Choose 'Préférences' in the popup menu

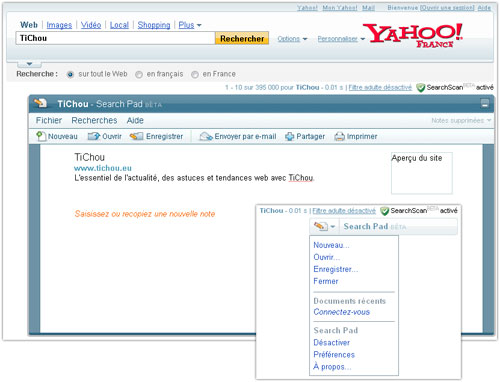334,354
